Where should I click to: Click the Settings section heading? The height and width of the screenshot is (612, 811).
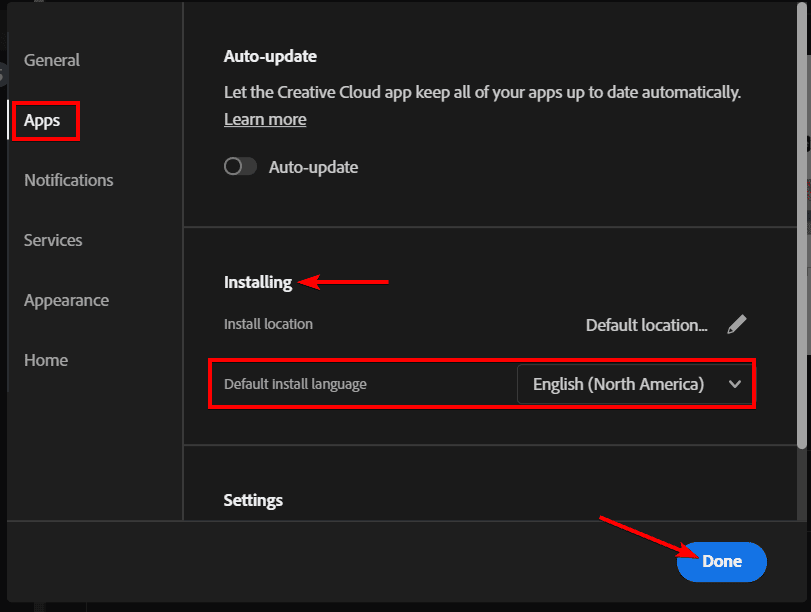[253, 500]
